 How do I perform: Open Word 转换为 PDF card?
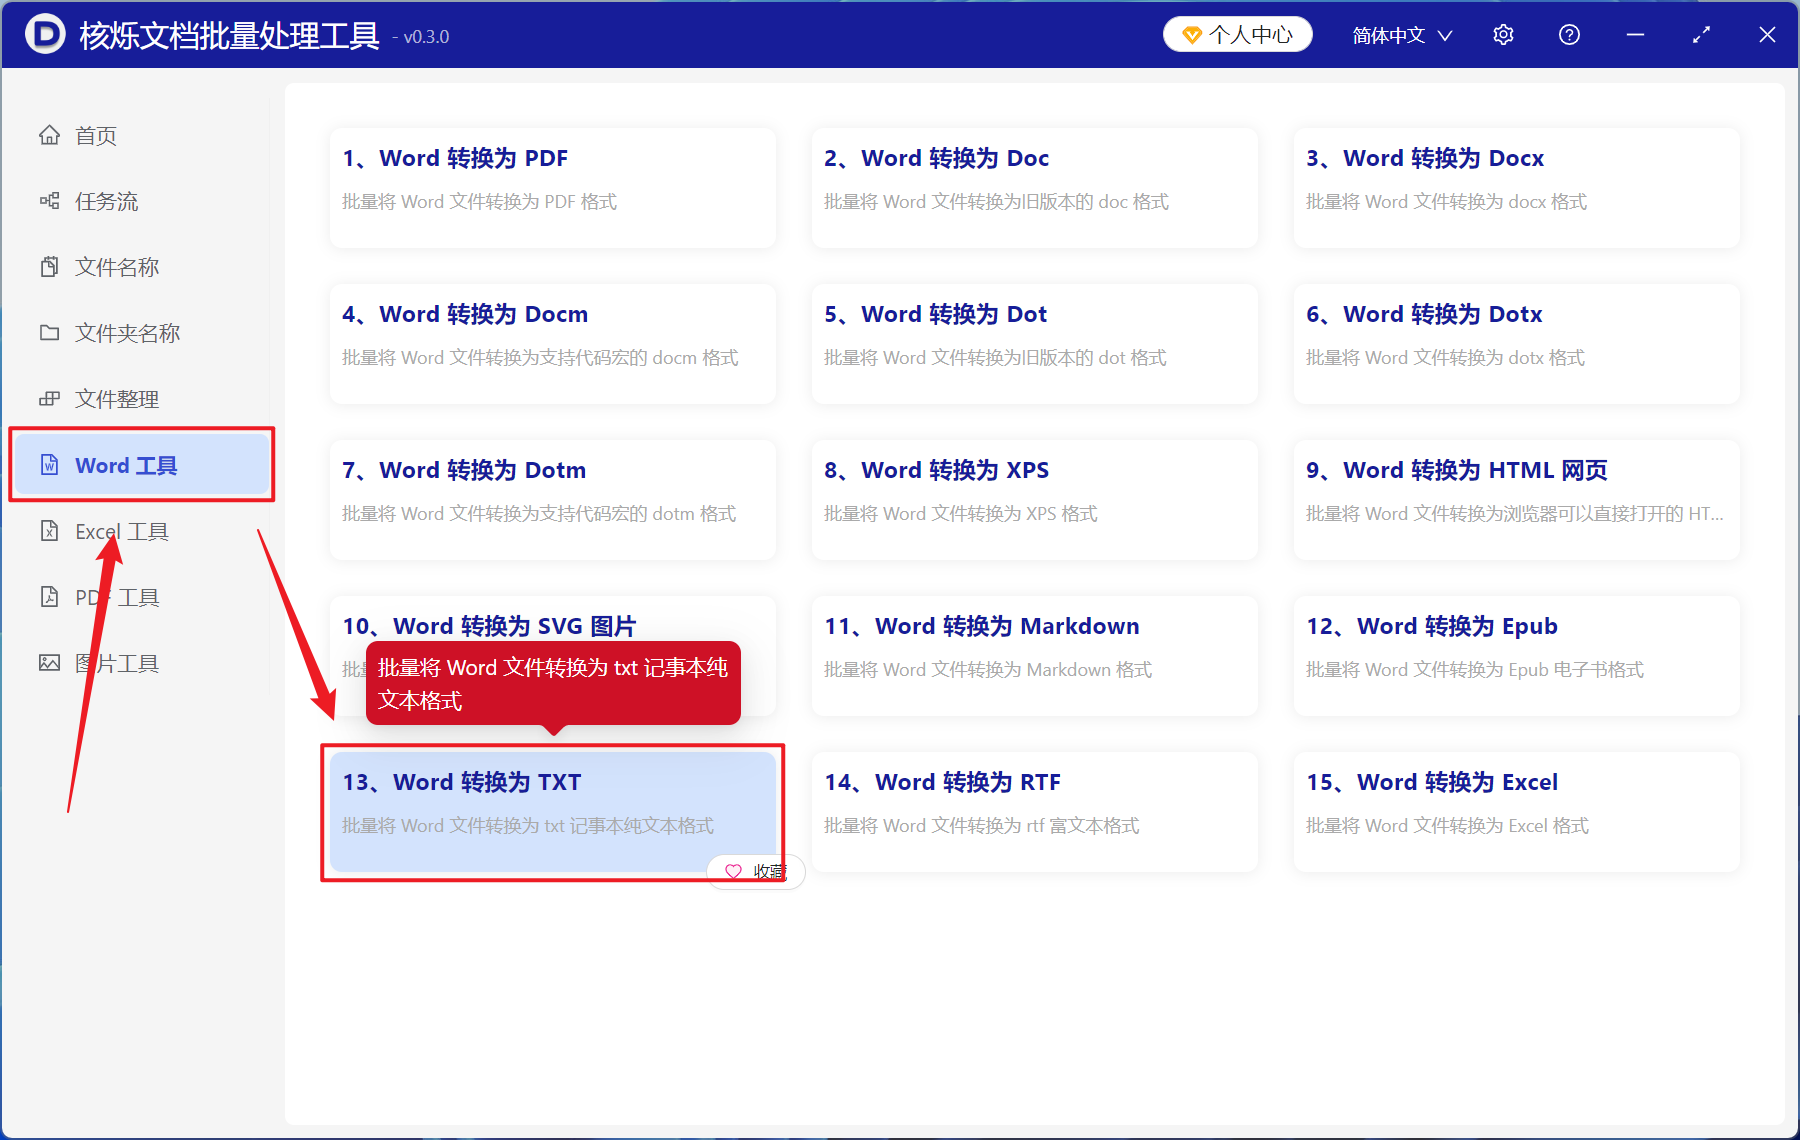(552, 187)
